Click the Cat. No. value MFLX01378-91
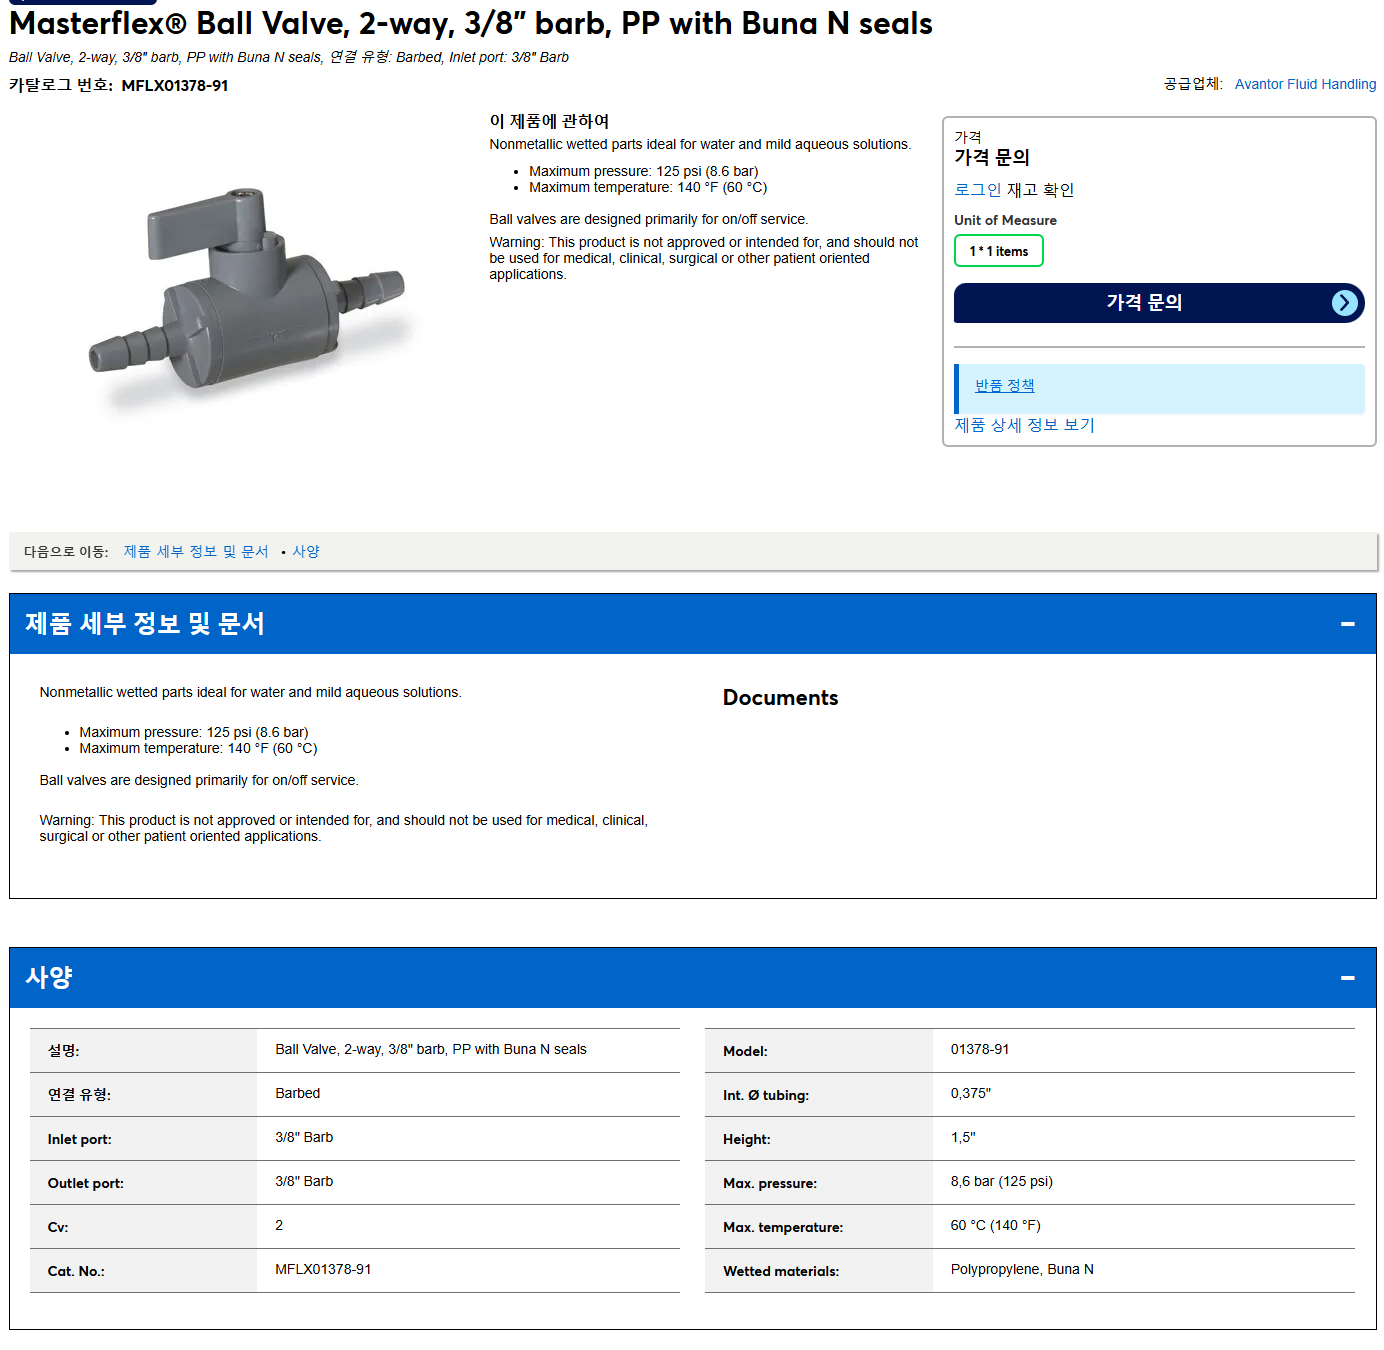1384x1350 pixels. click(323, 1269)
